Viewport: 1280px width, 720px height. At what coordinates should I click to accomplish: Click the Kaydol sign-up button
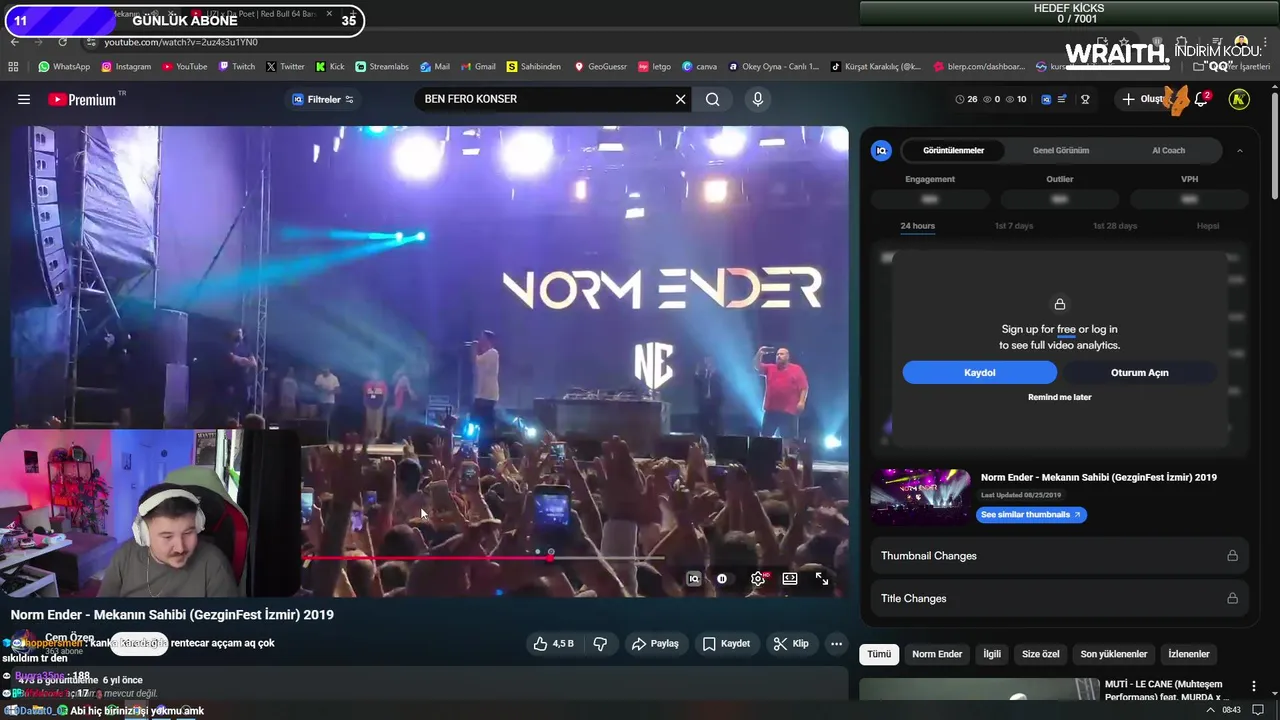[979, 372]
